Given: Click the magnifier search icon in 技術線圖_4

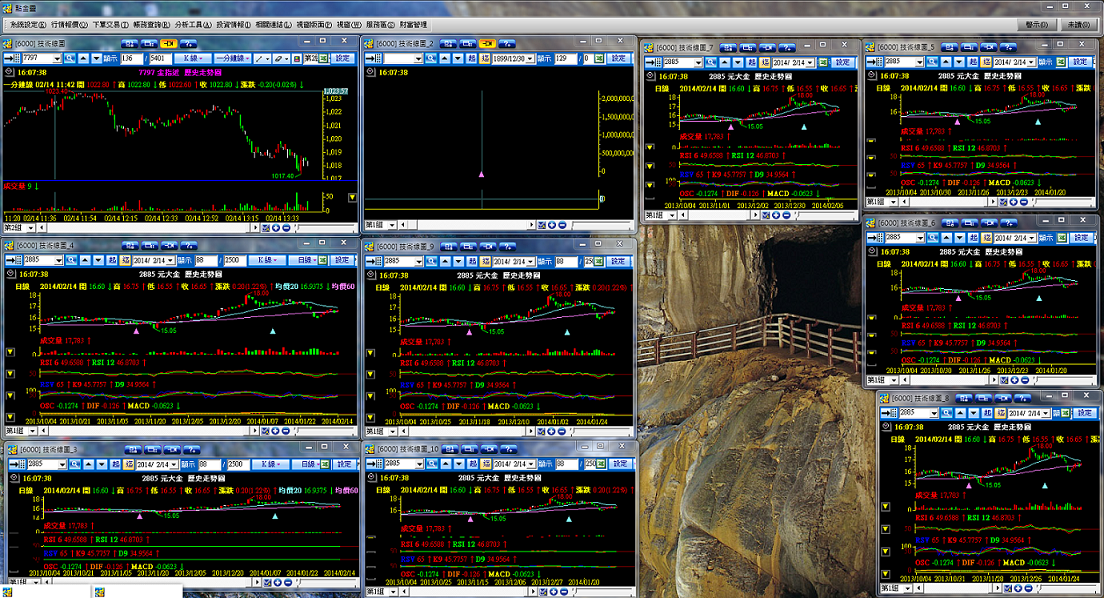Looking at the screenshot, I should point(71,260).
